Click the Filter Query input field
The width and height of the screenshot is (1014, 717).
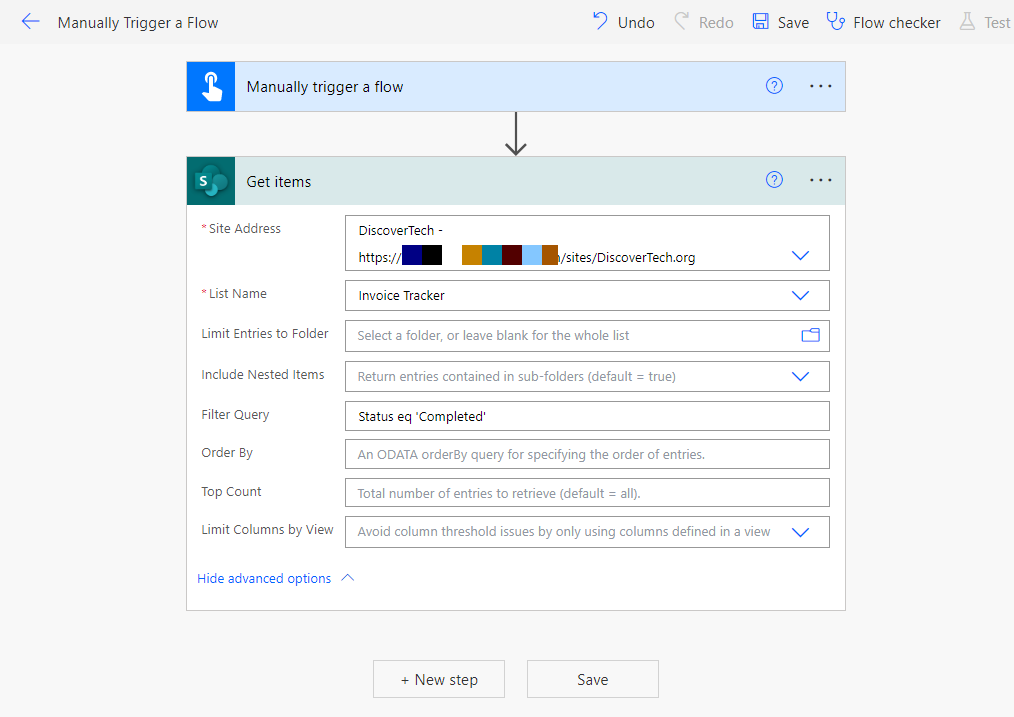click(587, 416)
